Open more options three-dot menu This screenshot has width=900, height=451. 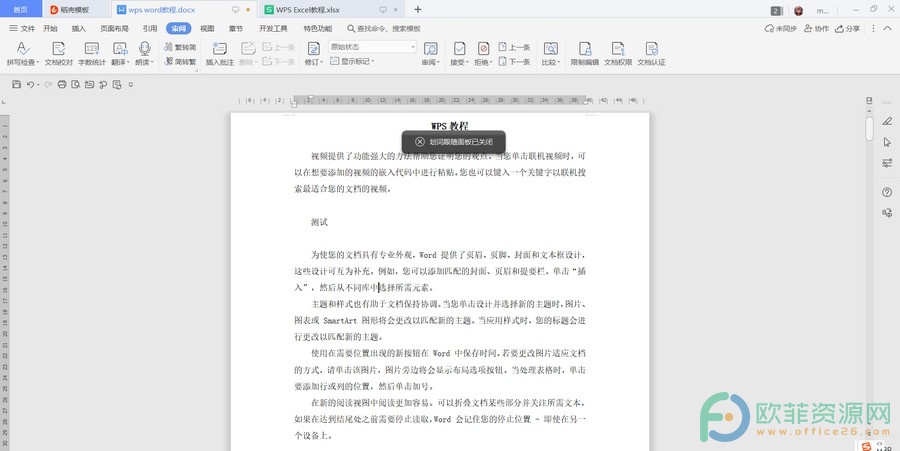874,28
